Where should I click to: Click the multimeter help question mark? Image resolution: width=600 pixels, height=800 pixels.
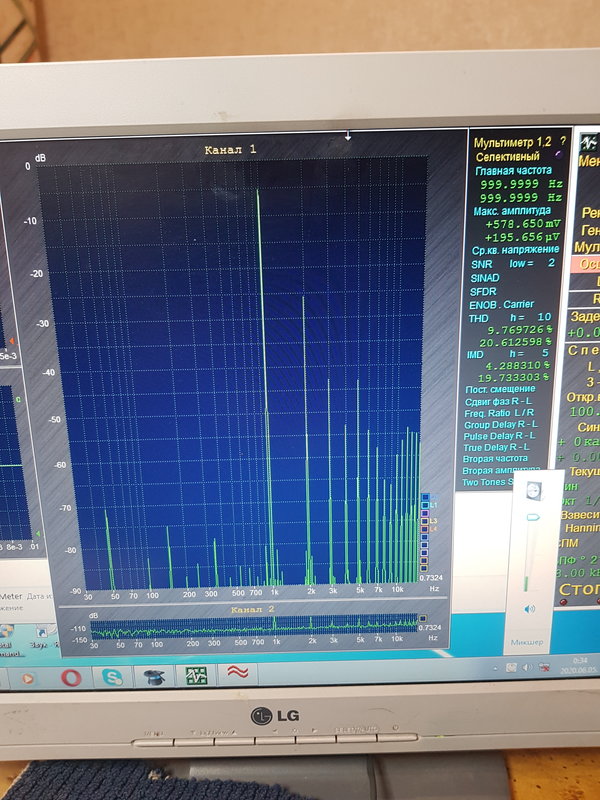(563, 141)
